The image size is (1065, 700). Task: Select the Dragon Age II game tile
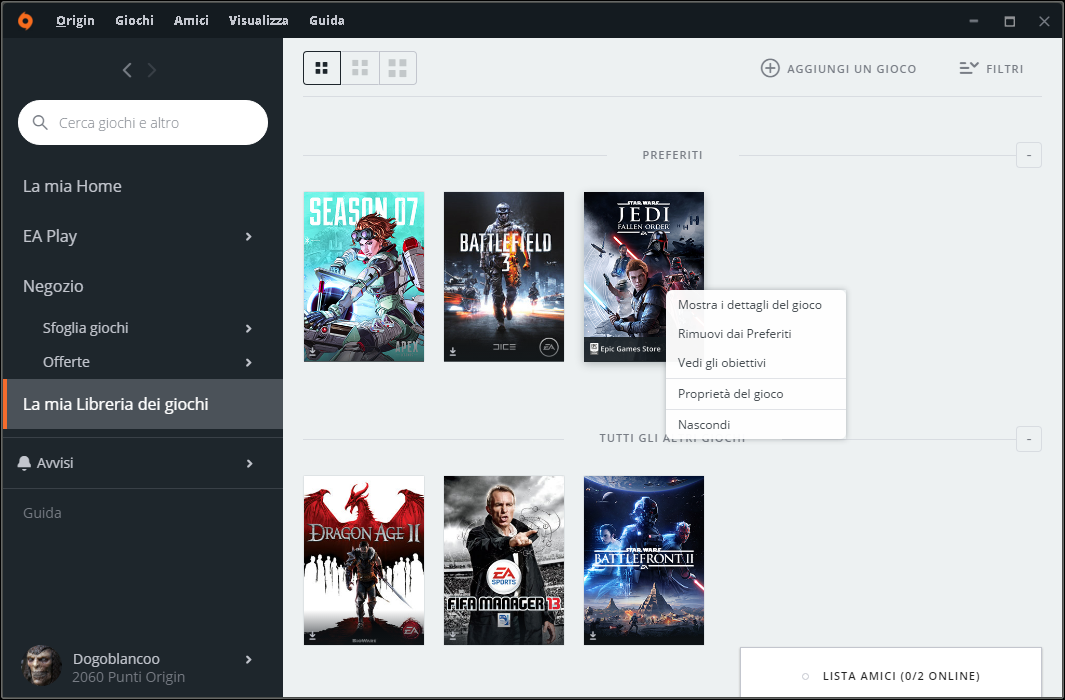tap(364, 560)
